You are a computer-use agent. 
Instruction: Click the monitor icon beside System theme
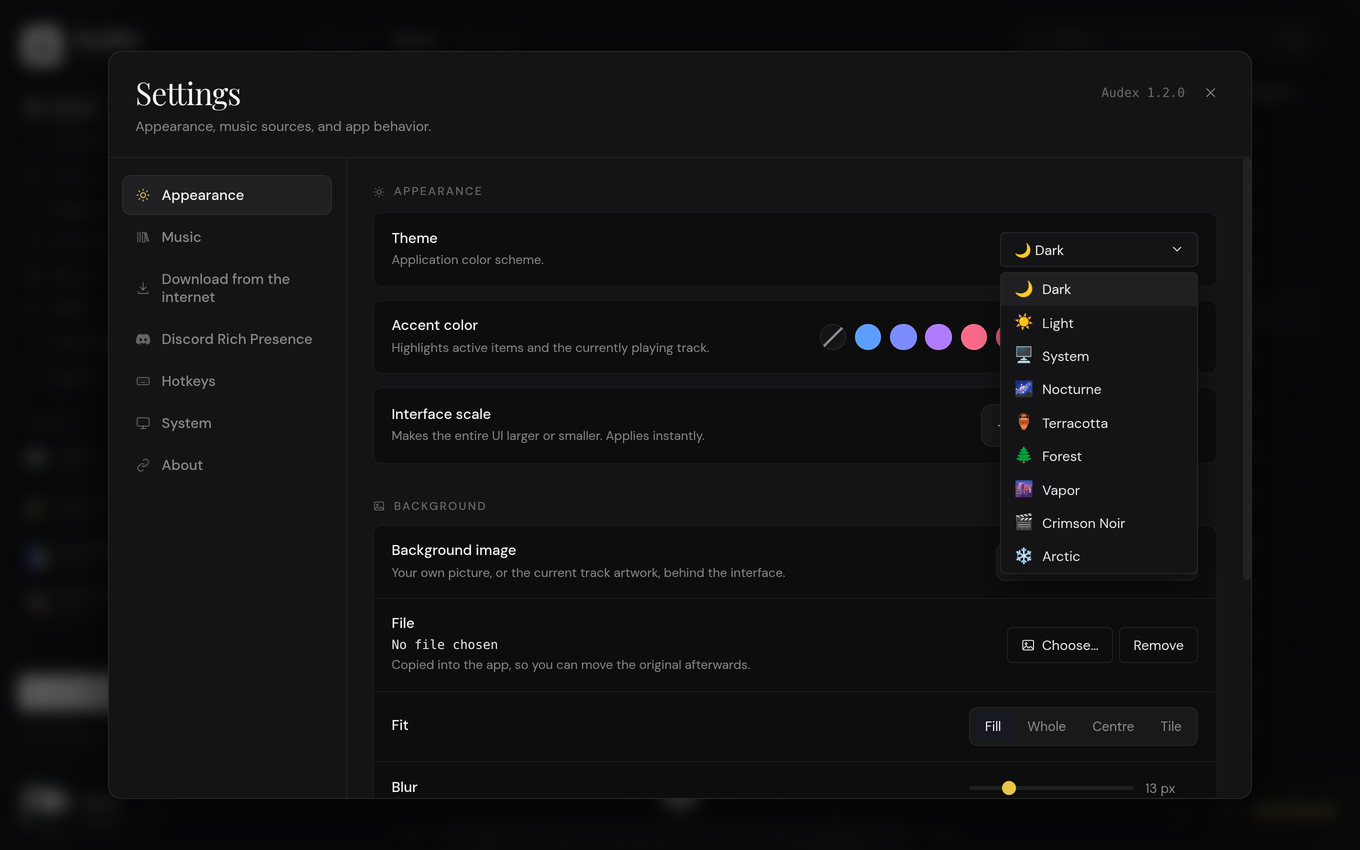pyautogui.click(x=1024, y=356)
